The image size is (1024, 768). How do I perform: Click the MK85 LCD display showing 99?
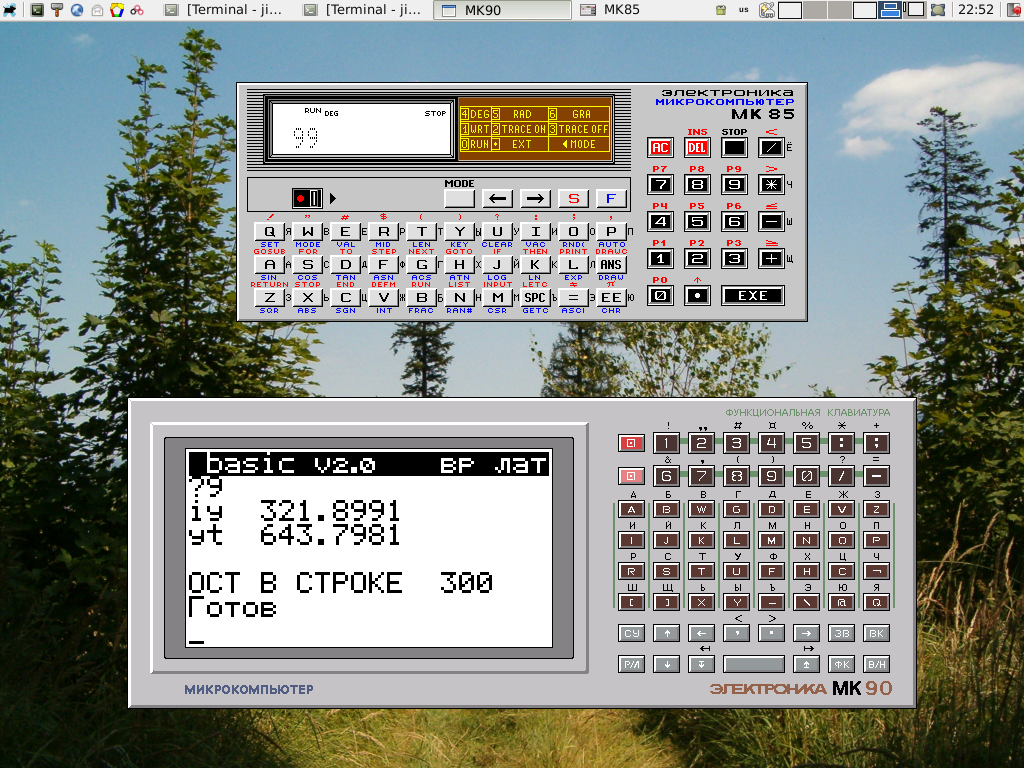point(362,129)
